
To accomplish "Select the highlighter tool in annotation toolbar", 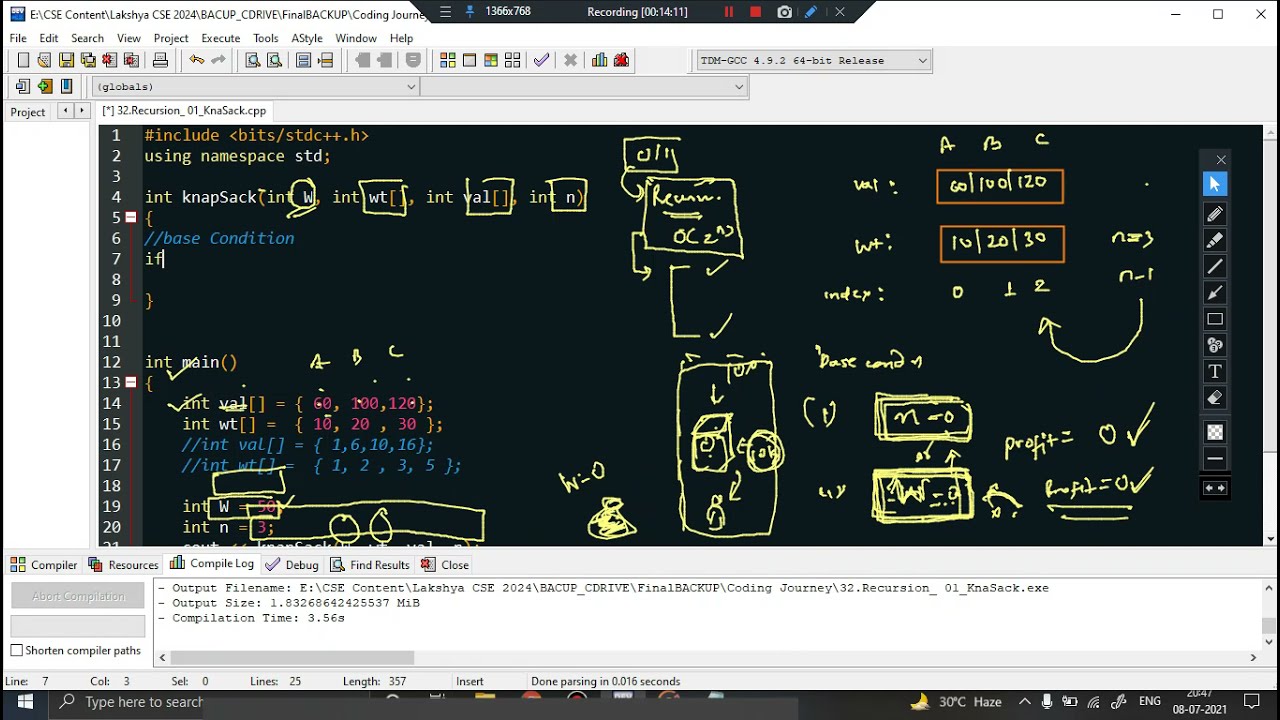I will [1215, 240].
